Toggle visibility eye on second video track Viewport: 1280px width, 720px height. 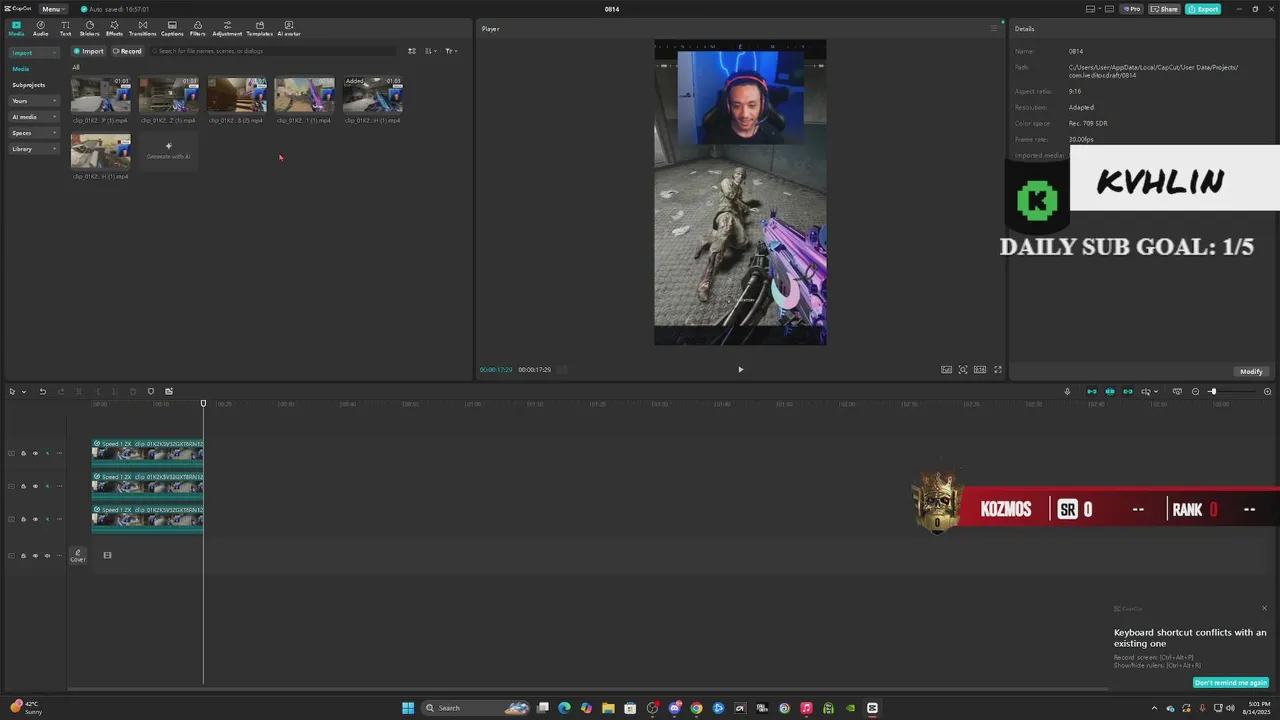click(x=35, y=486)
